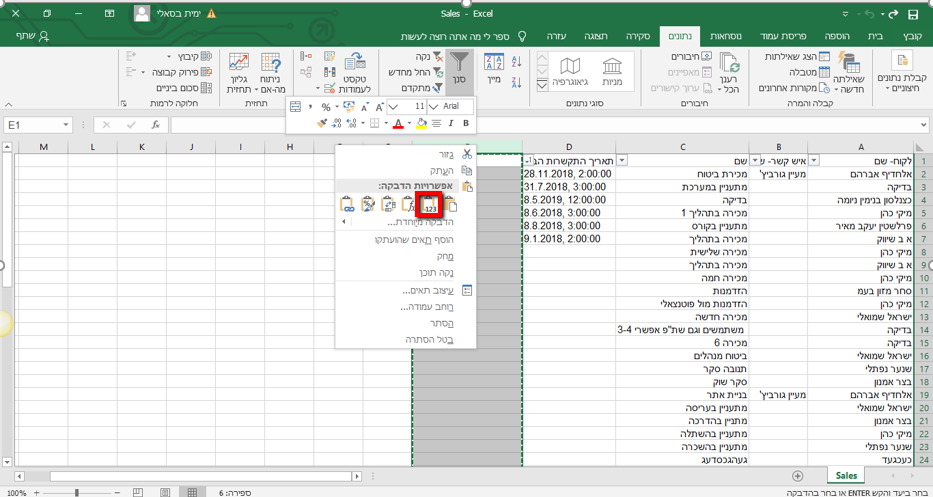Add a new sheet with the plus button
Viewport: 933px width, 497px height.
(x=798, y=476)
